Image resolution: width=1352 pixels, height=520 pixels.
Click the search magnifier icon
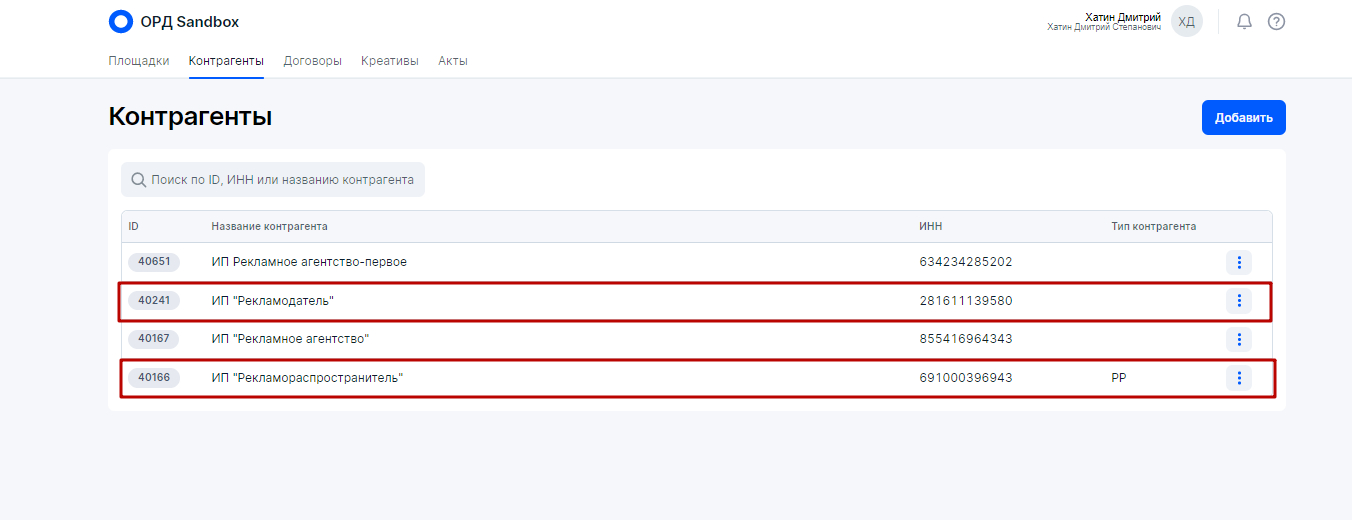[x=138, y=180]
